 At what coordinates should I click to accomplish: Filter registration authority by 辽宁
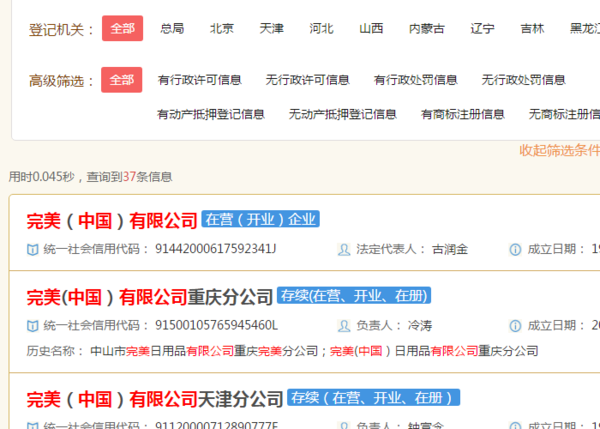[483, 28]
